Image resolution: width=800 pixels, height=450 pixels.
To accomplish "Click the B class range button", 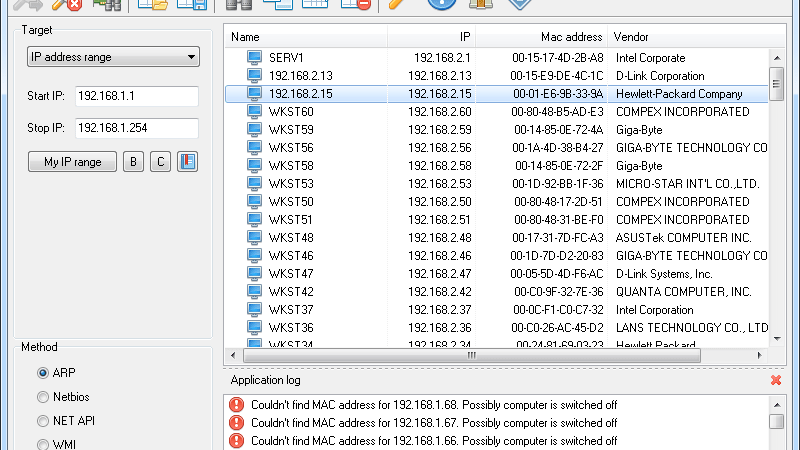I will pyautogui.click(x=133, y=162).
